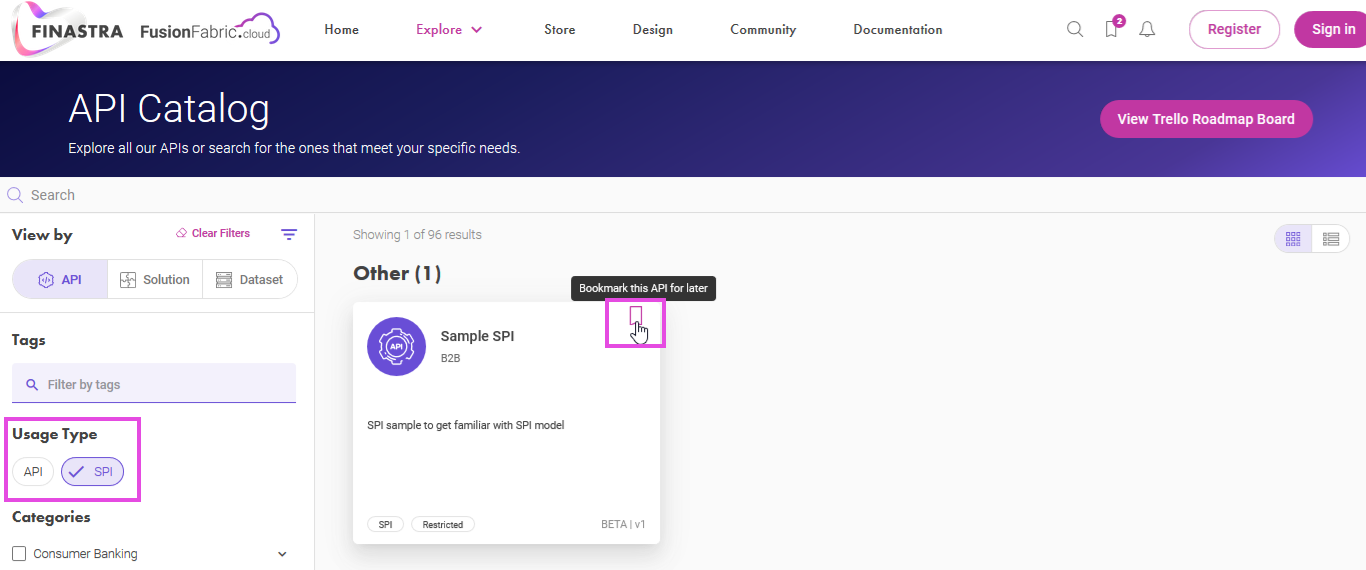Open the notifications bell icon
Screen dimensions: 1366x570
point(1147,29)
